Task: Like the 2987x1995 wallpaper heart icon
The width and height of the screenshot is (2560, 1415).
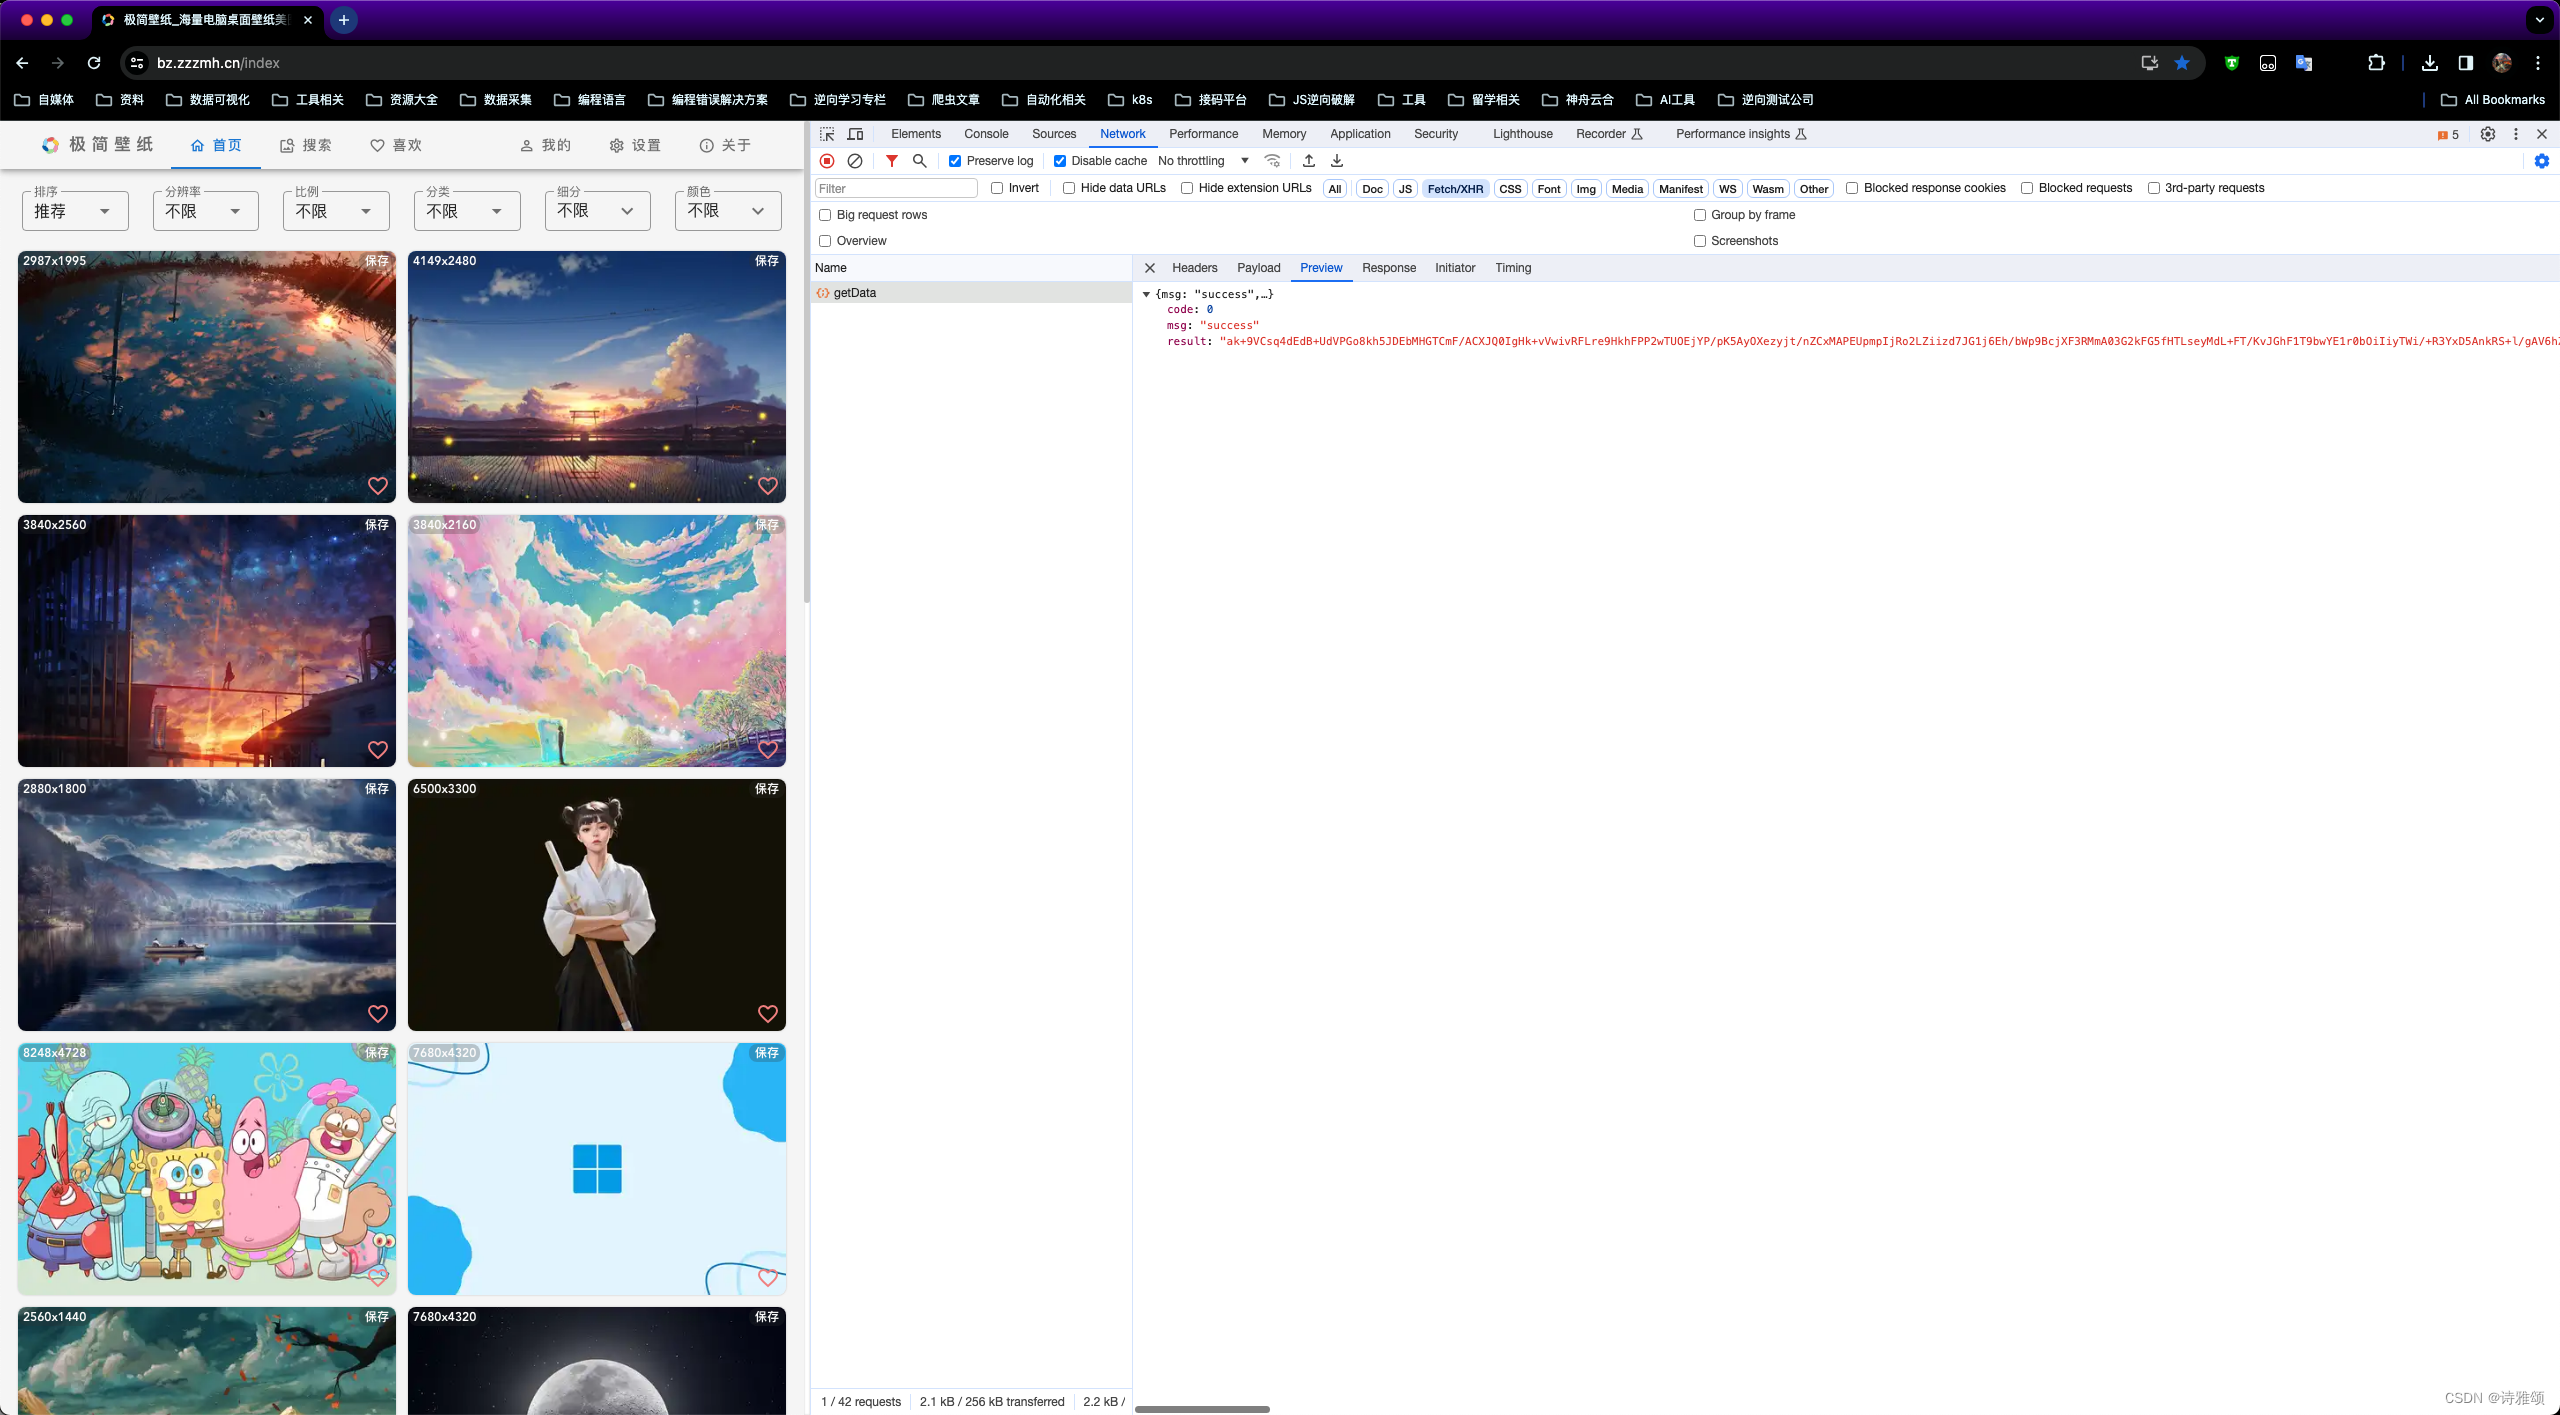Action: pyautogui.click(x=378, y=486)
